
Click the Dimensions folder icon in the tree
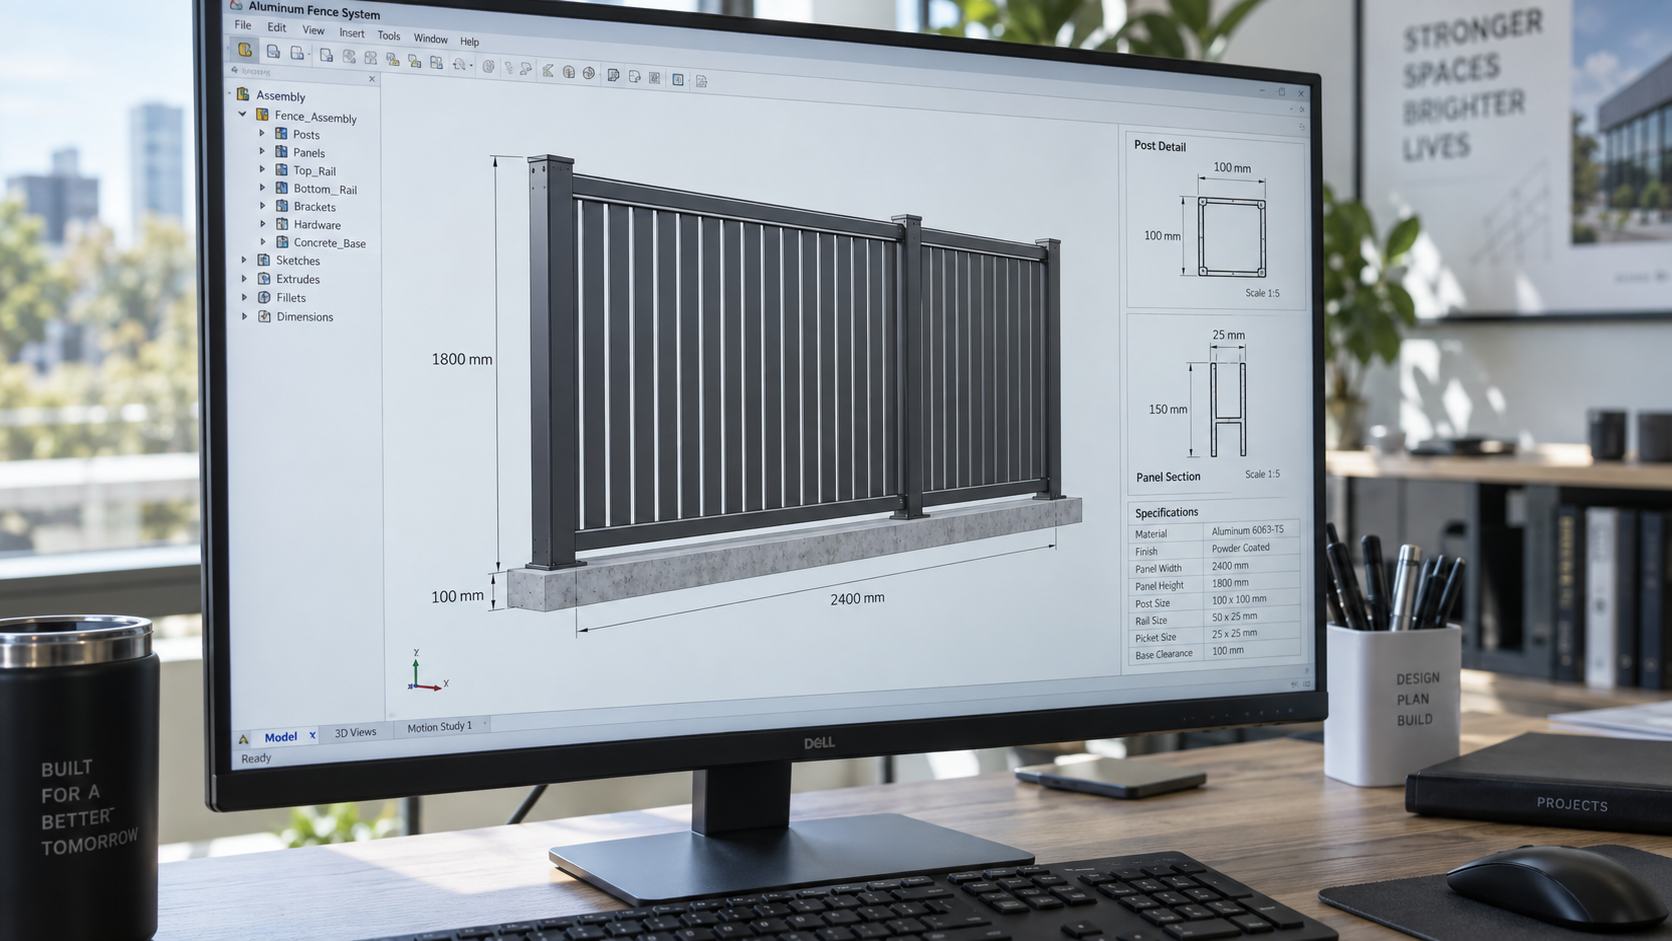(264, 316)
